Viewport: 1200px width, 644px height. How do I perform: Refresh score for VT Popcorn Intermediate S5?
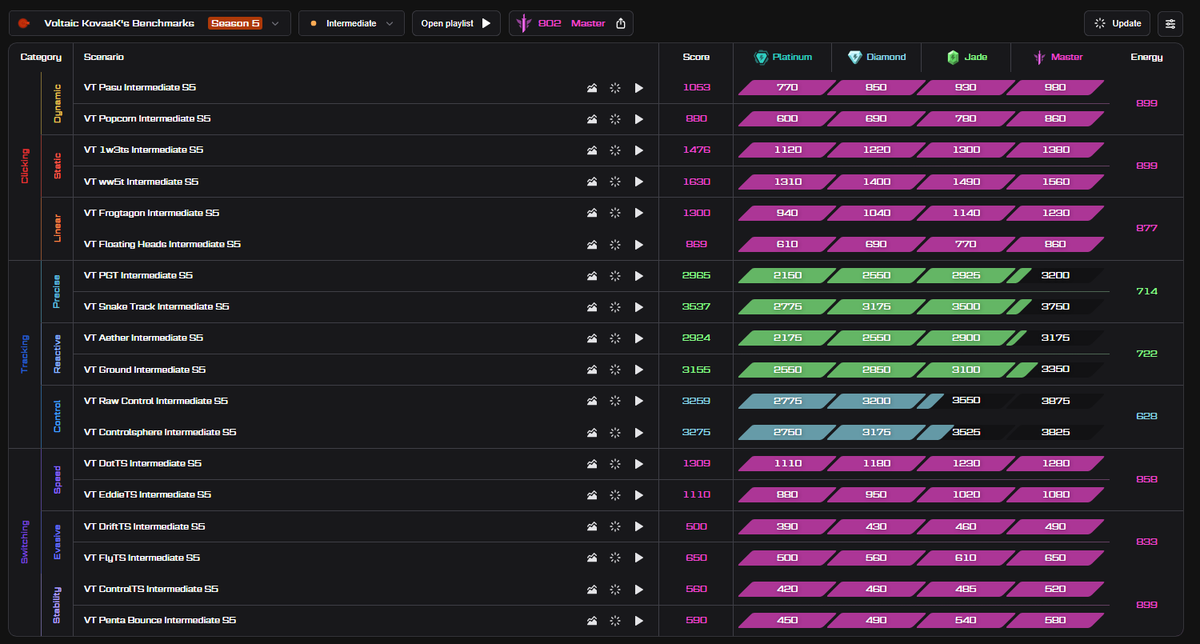coord(615,119)
